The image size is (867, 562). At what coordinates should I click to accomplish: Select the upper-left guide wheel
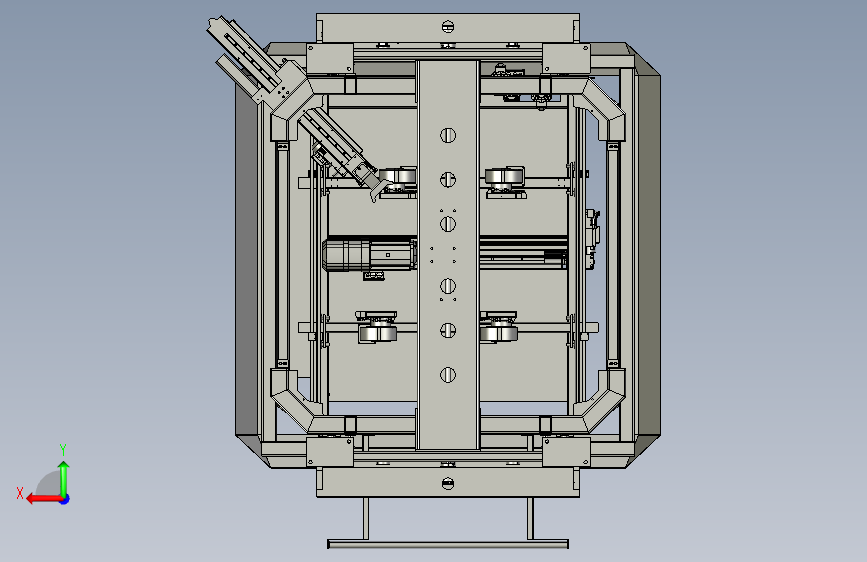[398, 176]
